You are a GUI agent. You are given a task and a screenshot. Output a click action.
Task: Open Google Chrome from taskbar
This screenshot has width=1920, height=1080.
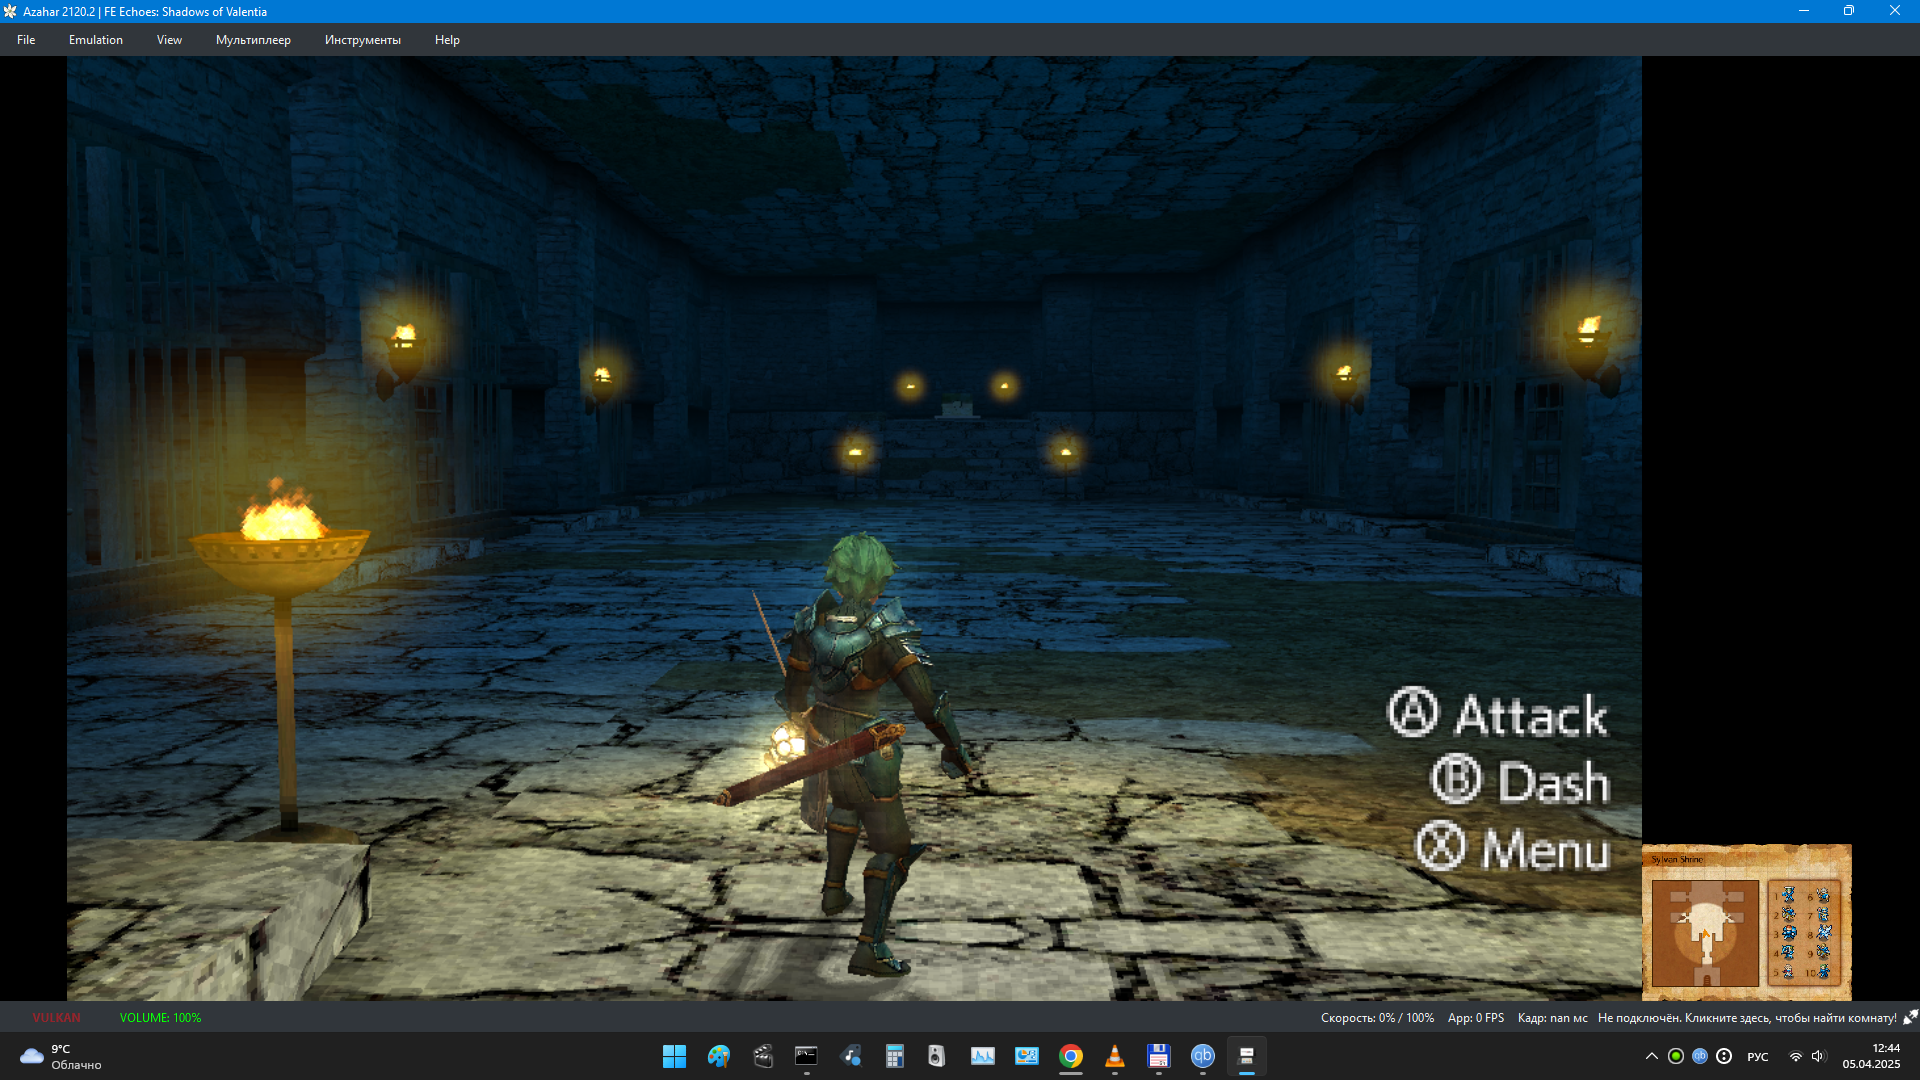click(1071, 1056)
